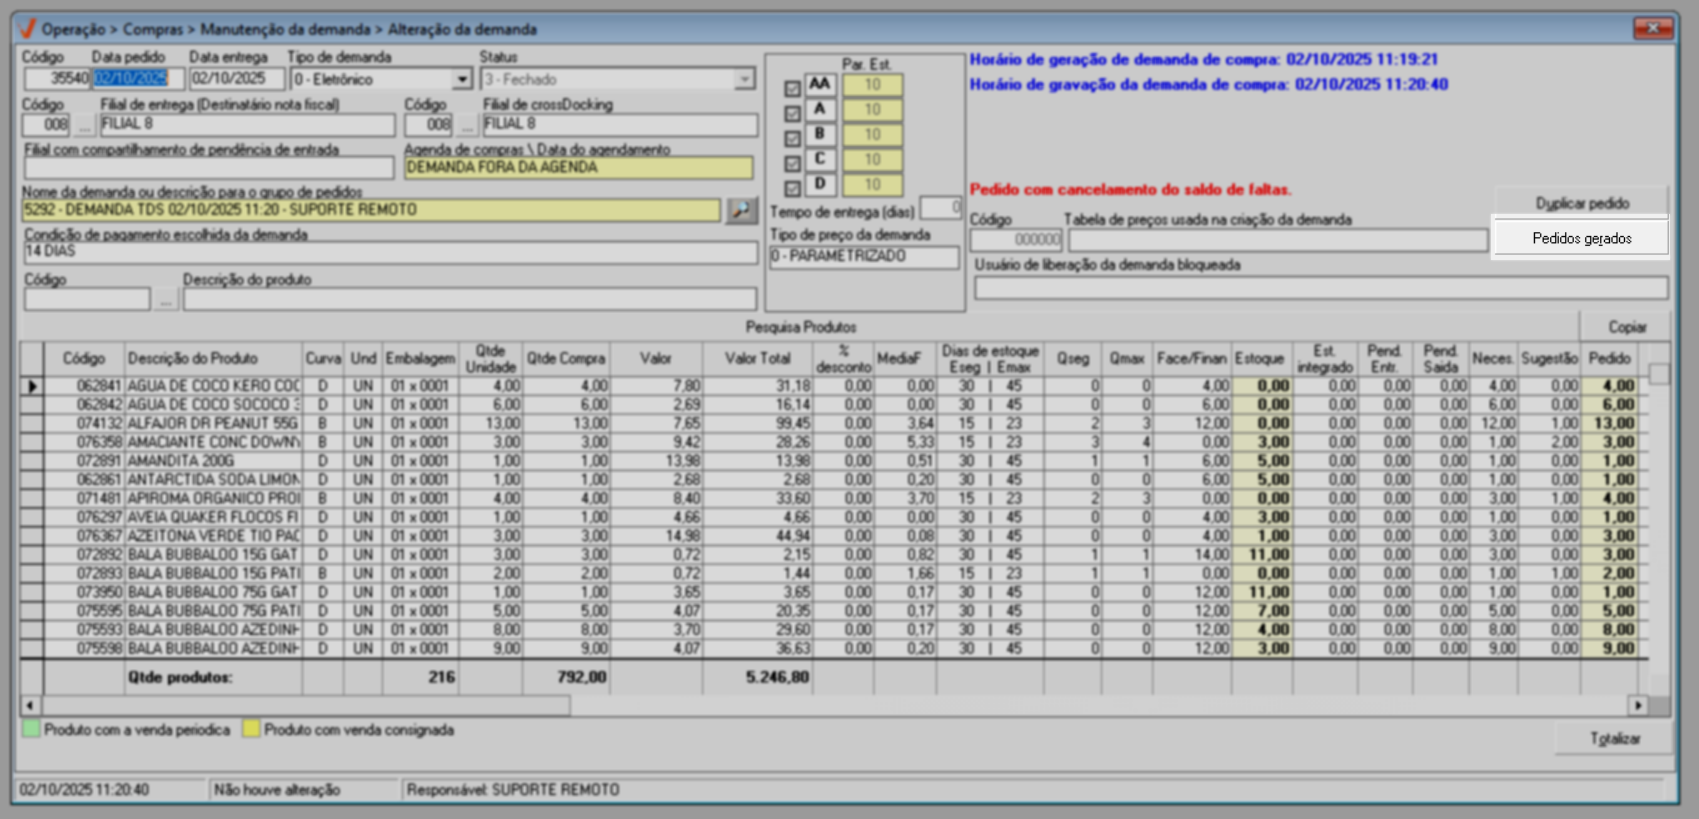
Task: Click the demand Código field 35540
Action: coord(56,79)
